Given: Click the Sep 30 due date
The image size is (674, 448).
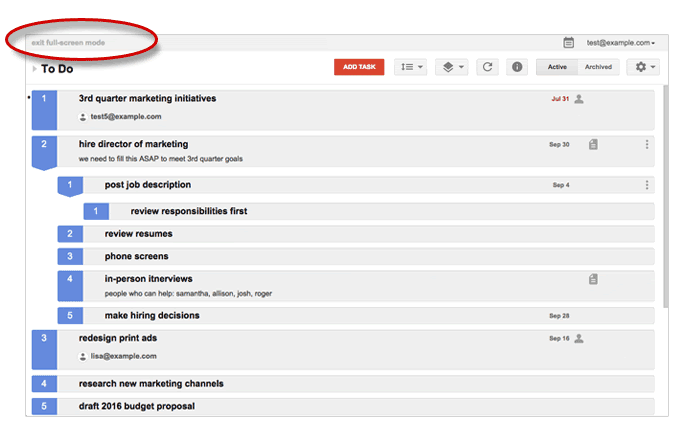Looking at the screenshot, I should [x=559, y=144].
